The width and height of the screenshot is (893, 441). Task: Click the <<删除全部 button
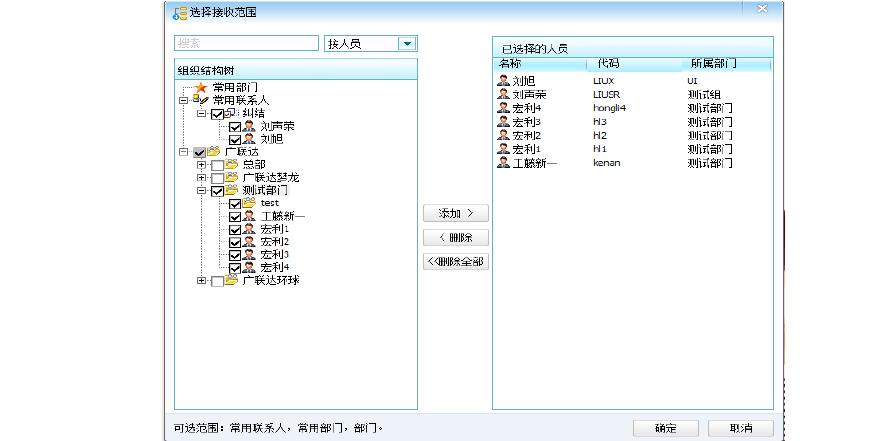click(456, 262)
